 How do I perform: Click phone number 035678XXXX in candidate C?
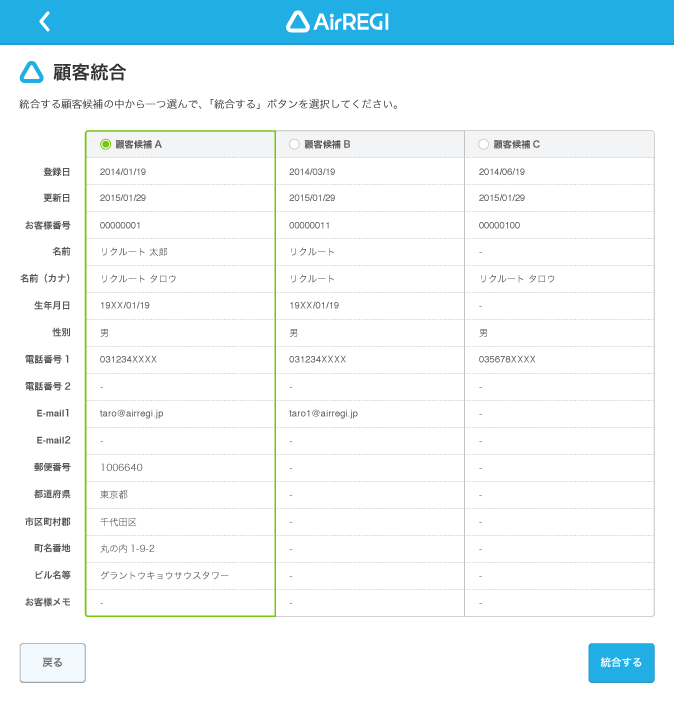(507, 359)
